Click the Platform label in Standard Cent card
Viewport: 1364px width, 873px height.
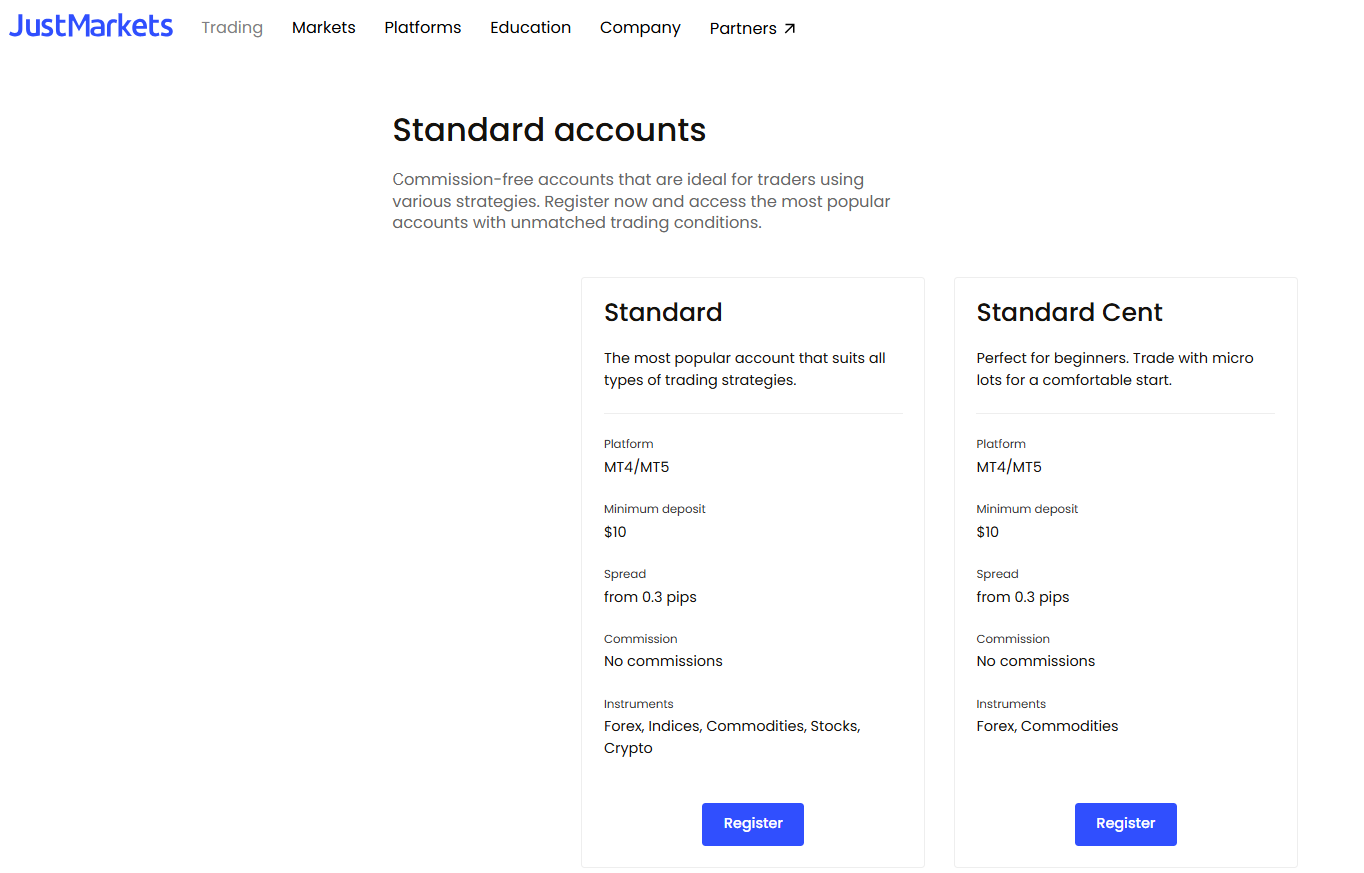click(1001, 444)
